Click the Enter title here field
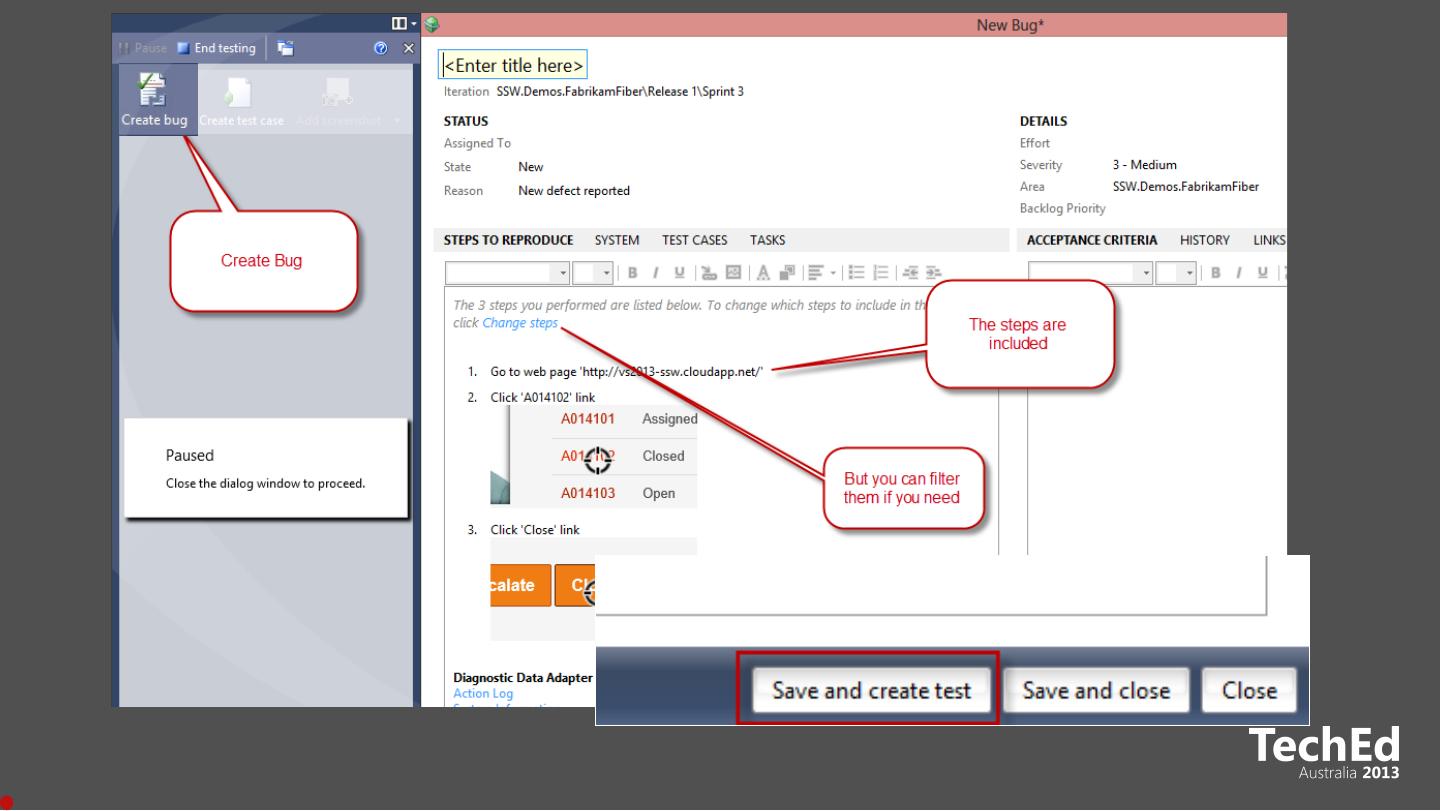The width and height of the screenshot is (1441, 811). pyautogui.click(x=513, y=66)
